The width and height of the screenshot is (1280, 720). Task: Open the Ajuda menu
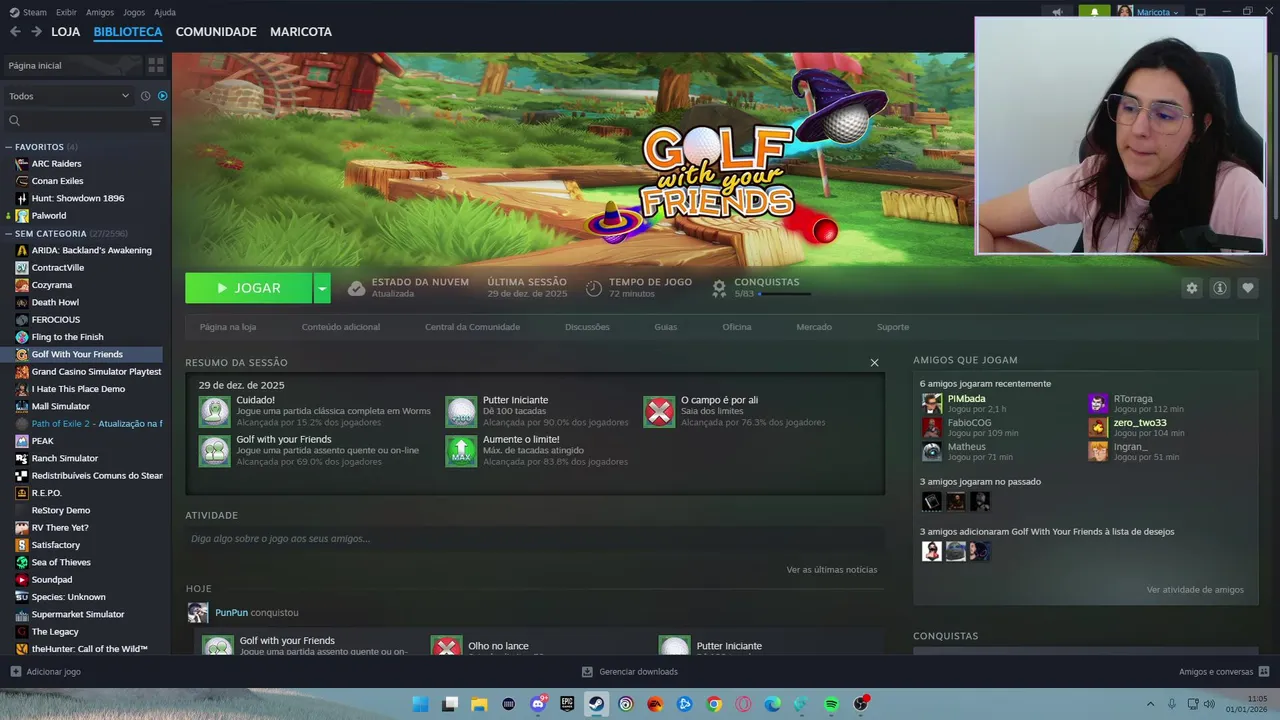(165, 12)
